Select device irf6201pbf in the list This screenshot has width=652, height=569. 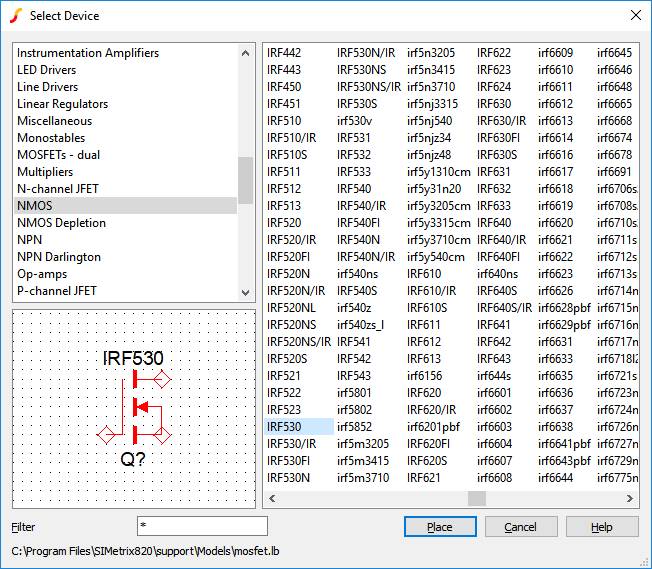433,427
